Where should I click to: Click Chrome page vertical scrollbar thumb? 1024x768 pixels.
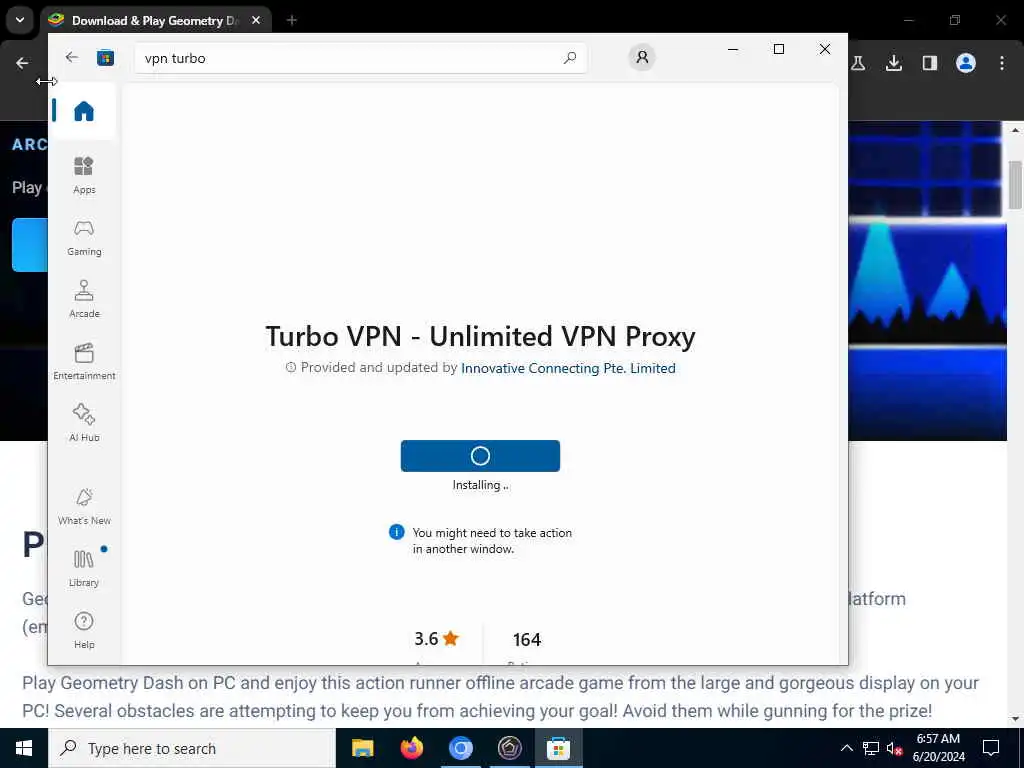click(x=1015, y=185)
